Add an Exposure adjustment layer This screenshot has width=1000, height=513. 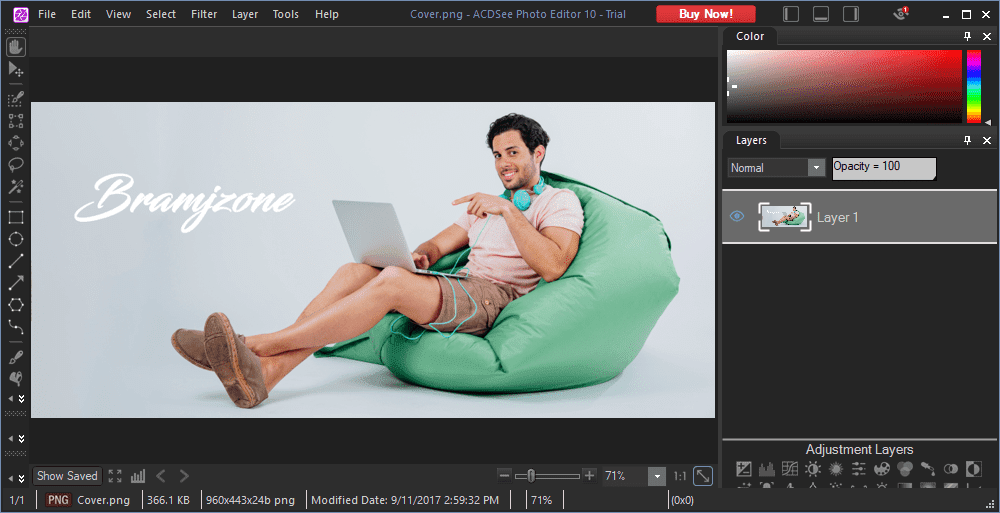[x=744, y=469]
